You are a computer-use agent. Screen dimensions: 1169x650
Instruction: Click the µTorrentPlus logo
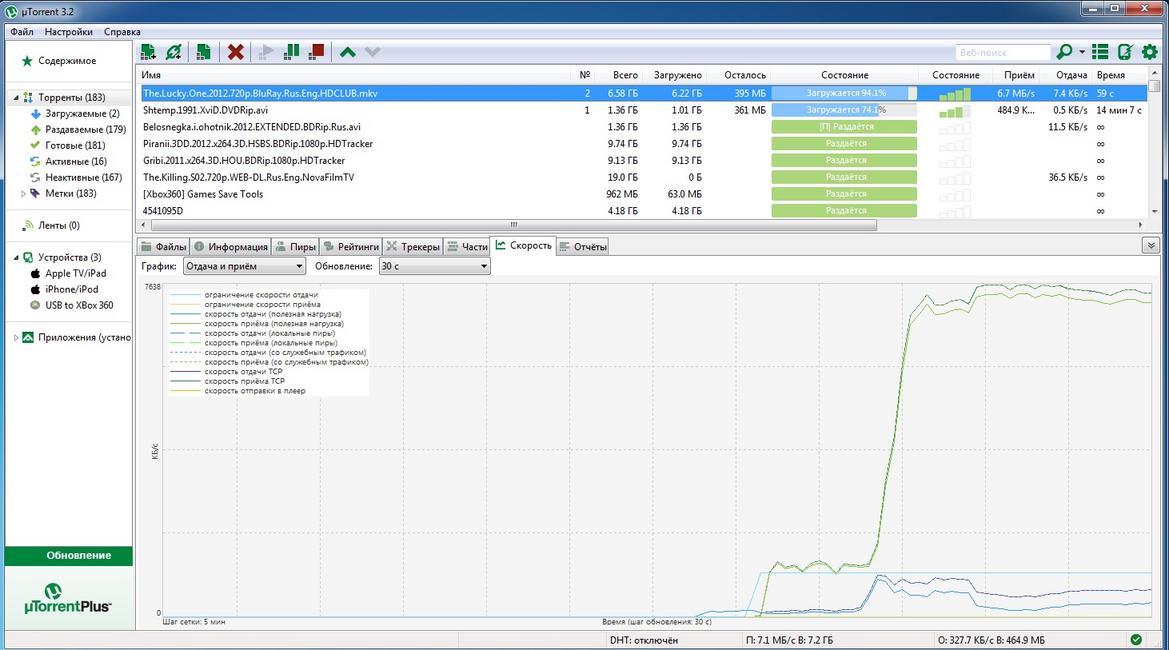coord(68,599)
